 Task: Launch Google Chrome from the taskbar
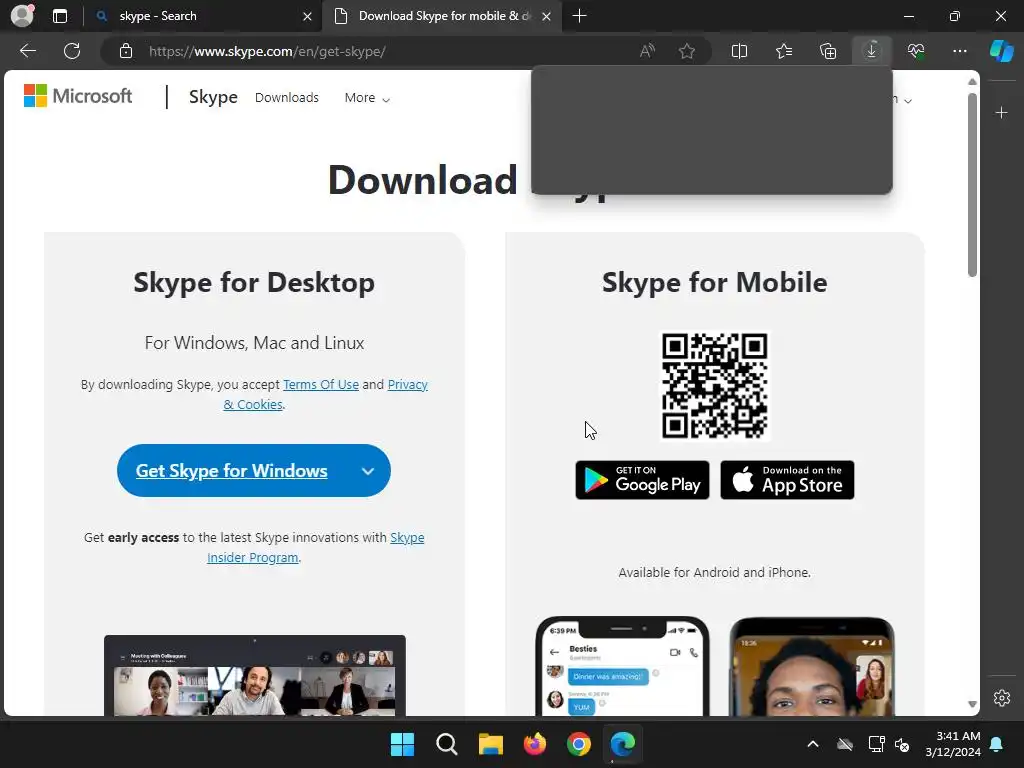click(579, 744)
